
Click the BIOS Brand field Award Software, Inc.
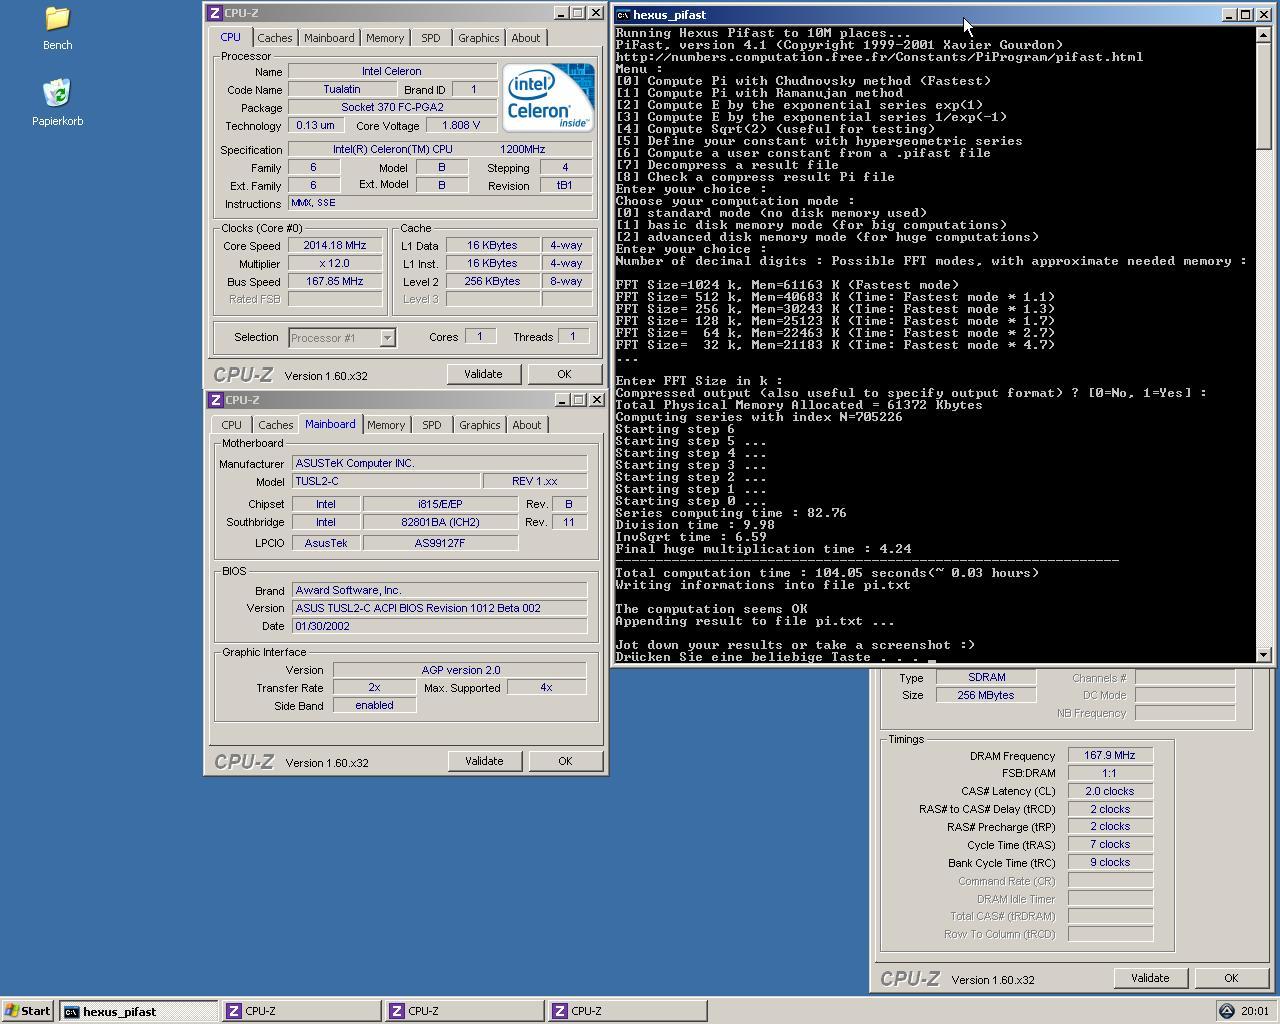439,590
